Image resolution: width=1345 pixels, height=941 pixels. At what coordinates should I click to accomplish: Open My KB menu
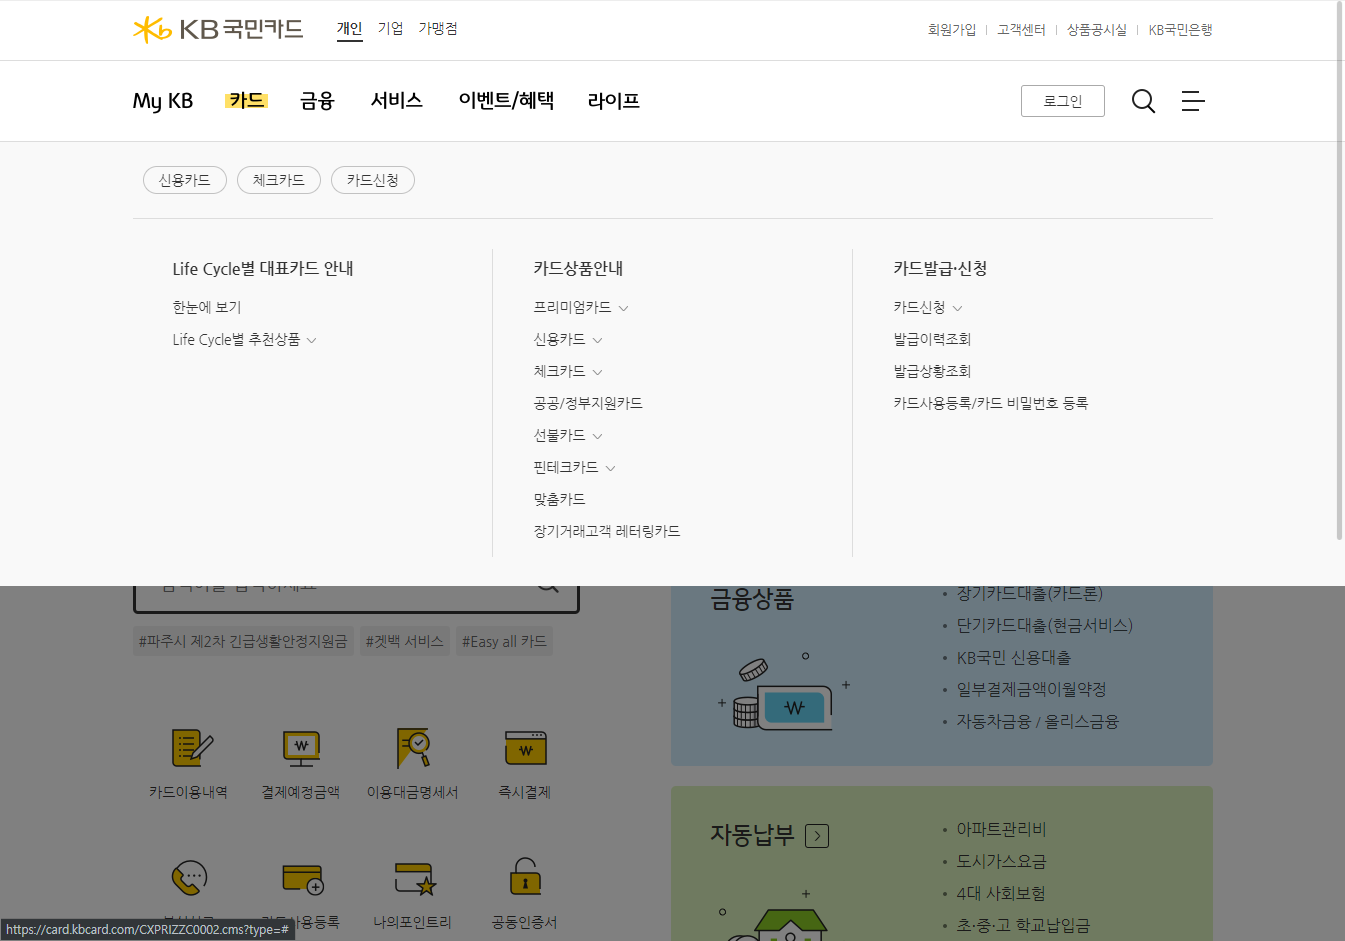(163, 101)
